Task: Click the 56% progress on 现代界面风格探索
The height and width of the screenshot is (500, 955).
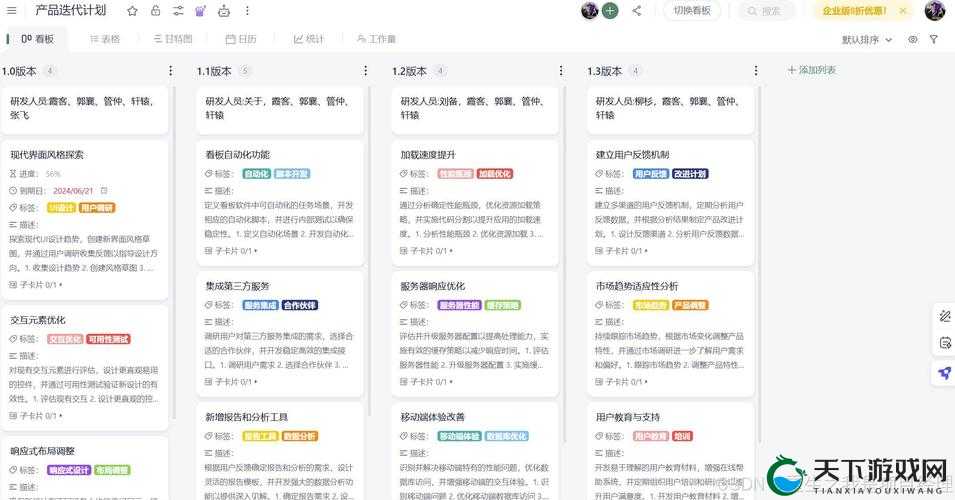Action: pyautogui.click(x=53, y=174)
